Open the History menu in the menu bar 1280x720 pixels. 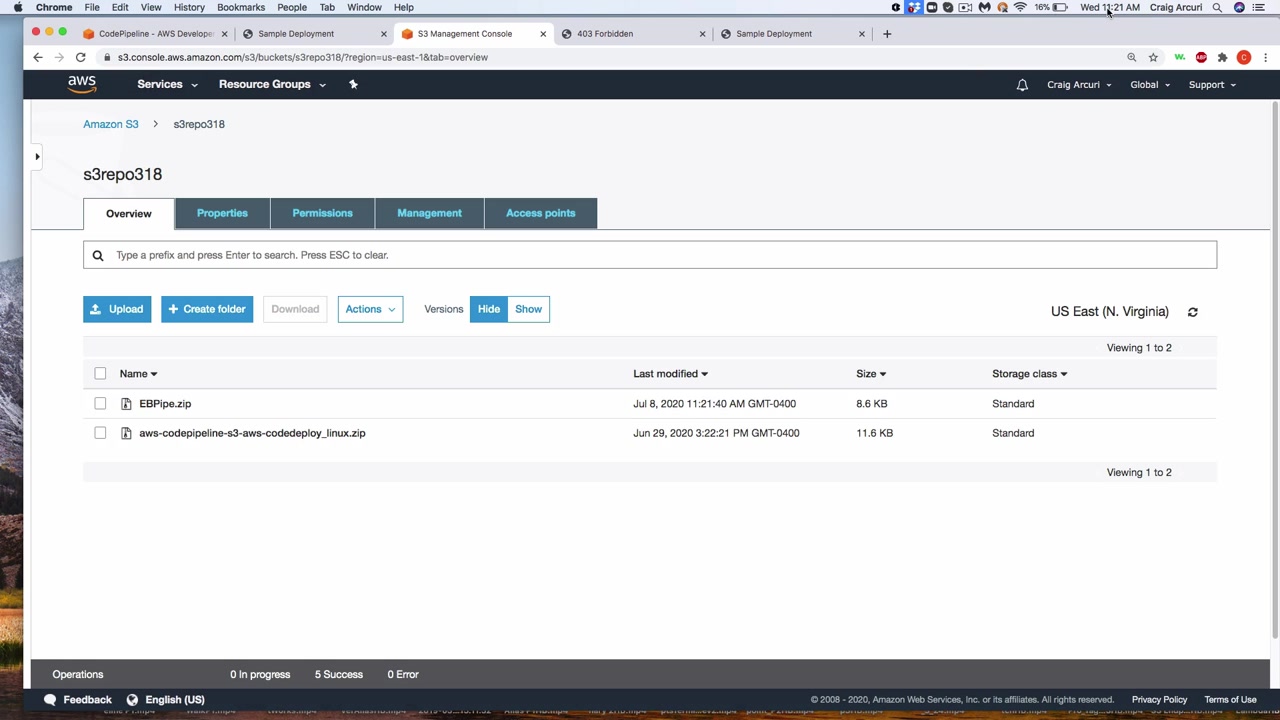(x=189, y=7)
